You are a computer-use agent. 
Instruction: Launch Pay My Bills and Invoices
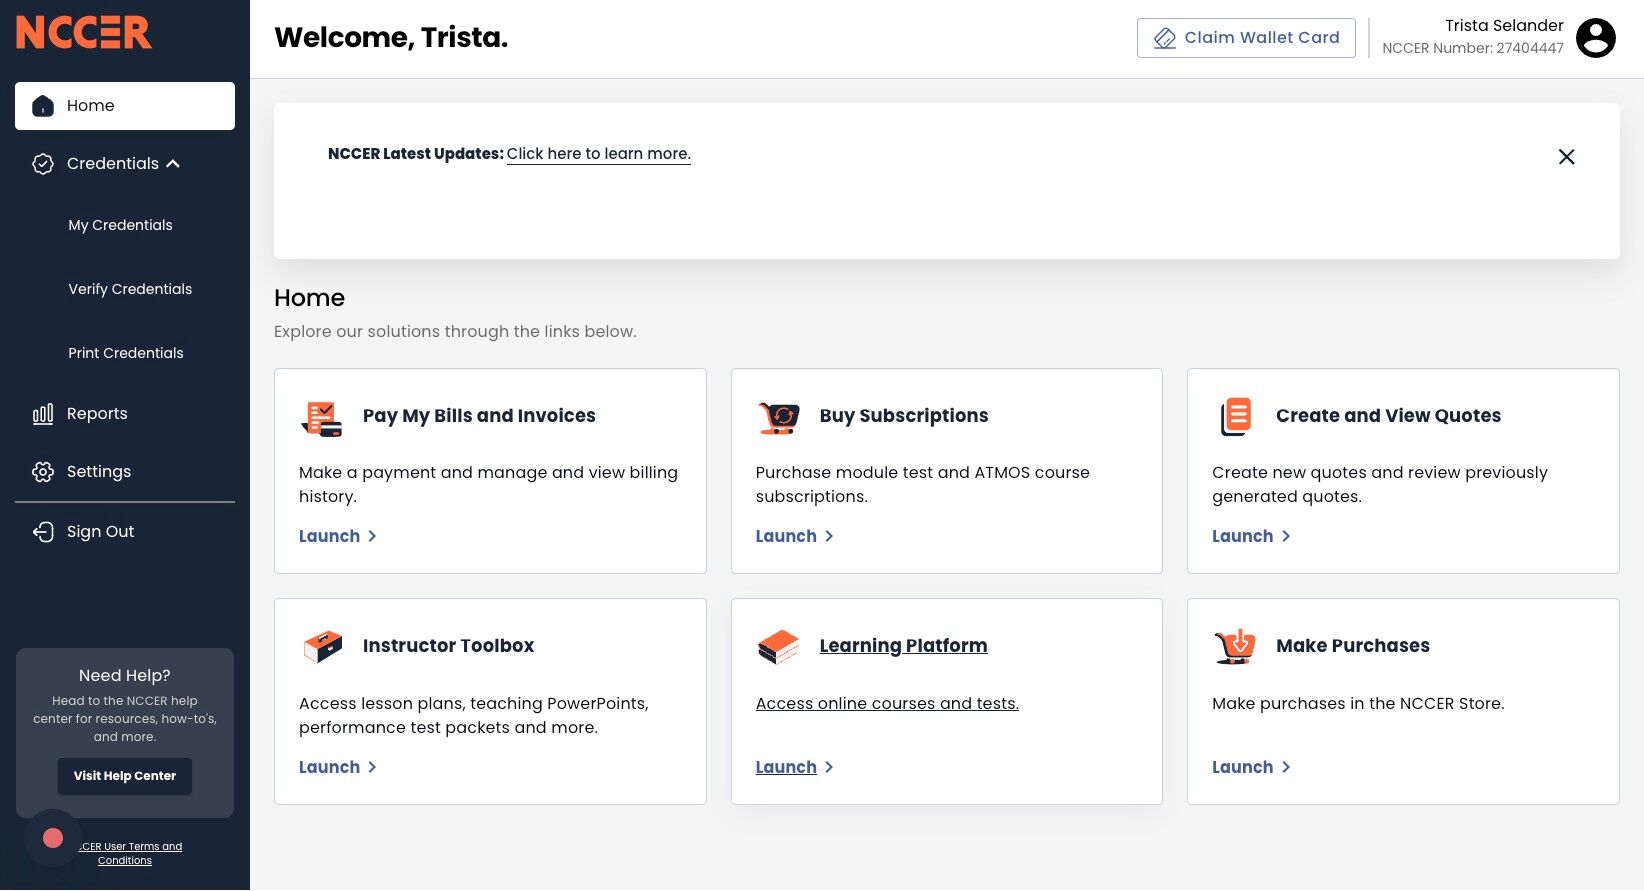(337, 537)
